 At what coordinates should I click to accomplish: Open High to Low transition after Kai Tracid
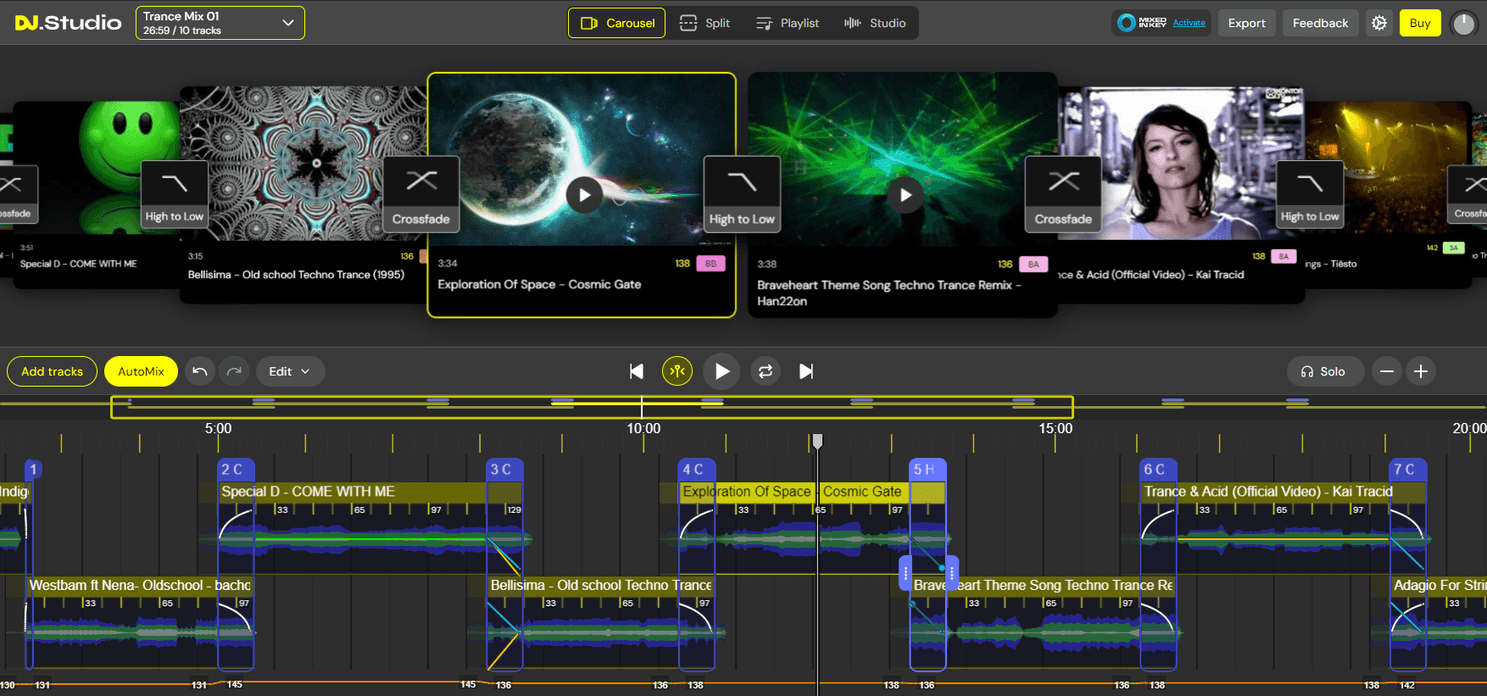pyautogui.click(x=1310, y=194)
